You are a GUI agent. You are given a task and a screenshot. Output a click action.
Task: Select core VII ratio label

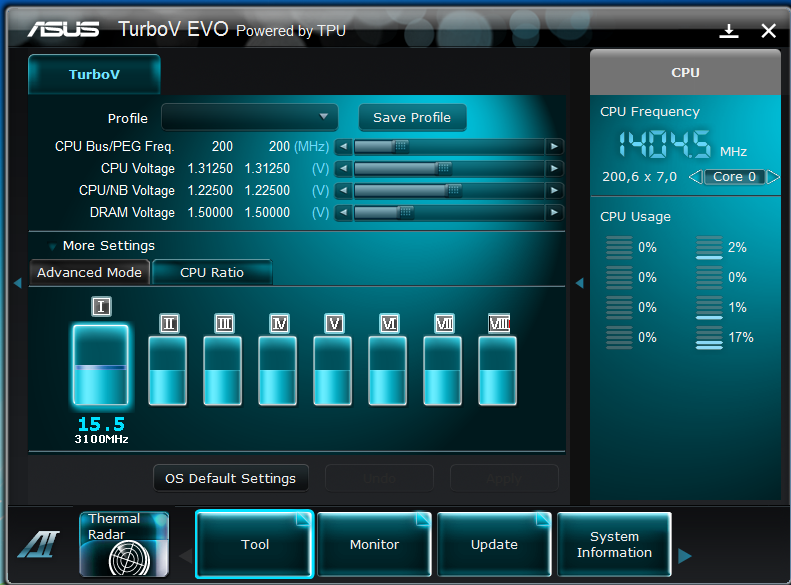444,323
